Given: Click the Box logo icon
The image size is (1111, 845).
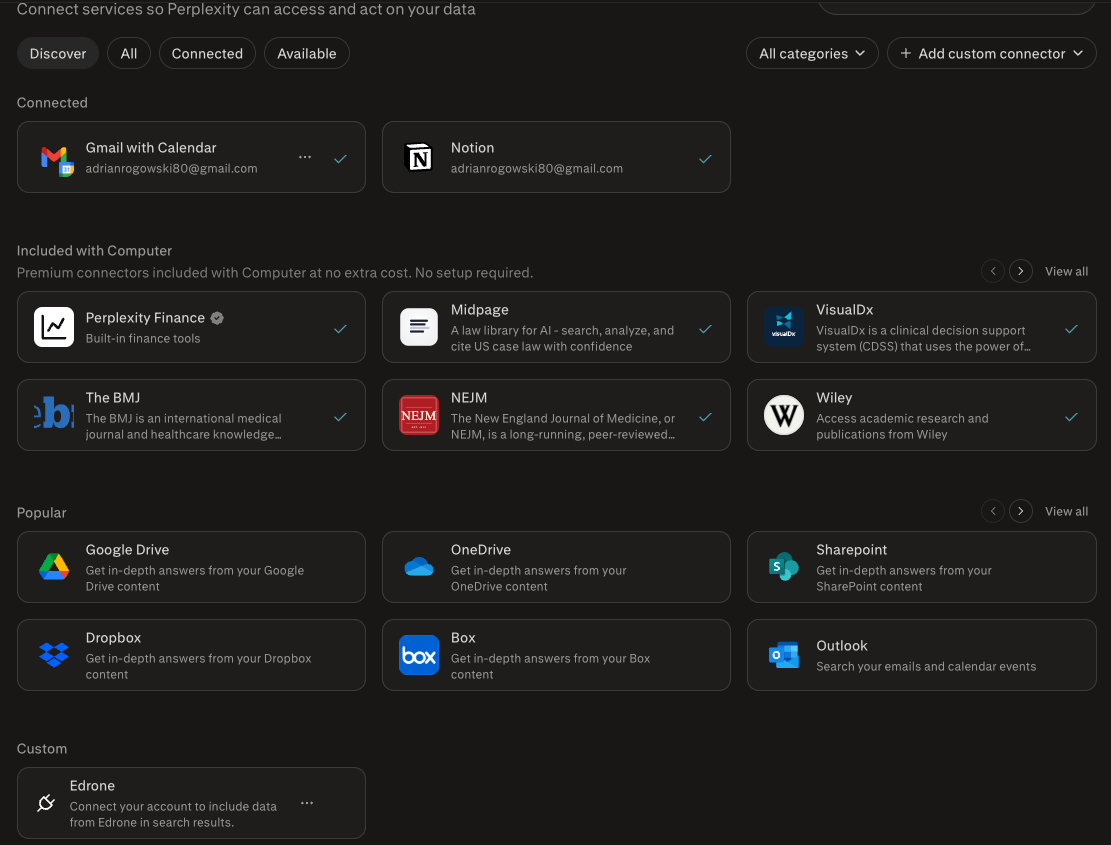Looking at the screenshot, I should tap(419, 654).
